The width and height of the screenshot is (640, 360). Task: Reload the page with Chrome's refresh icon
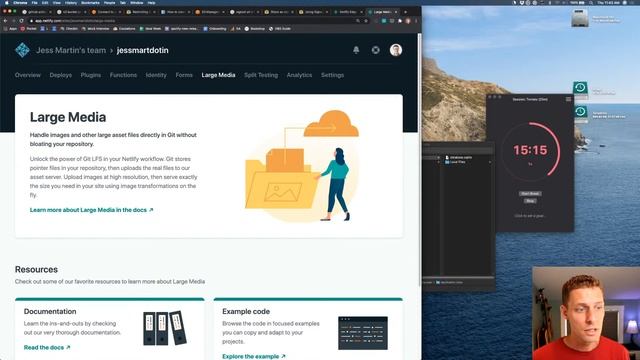21,20
